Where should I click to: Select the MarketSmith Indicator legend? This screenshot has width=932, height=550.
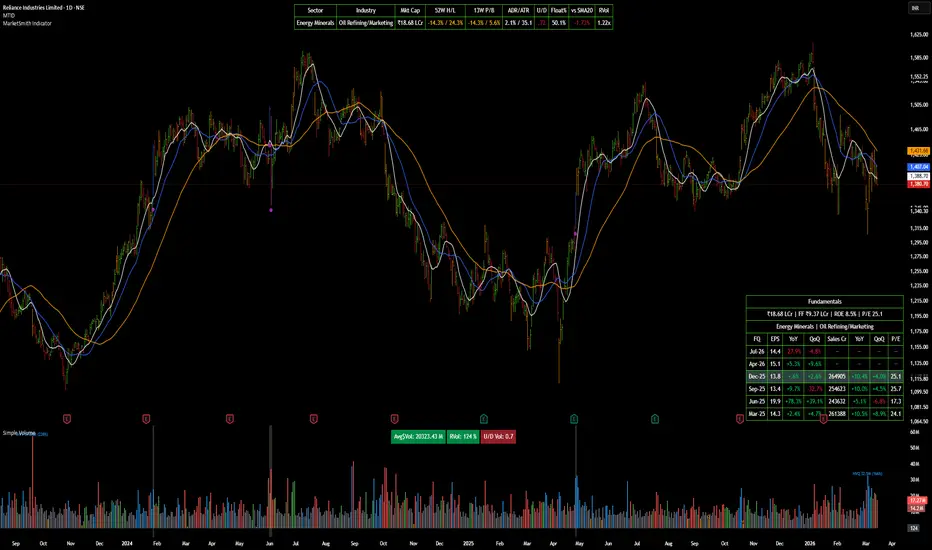(27, 23)
